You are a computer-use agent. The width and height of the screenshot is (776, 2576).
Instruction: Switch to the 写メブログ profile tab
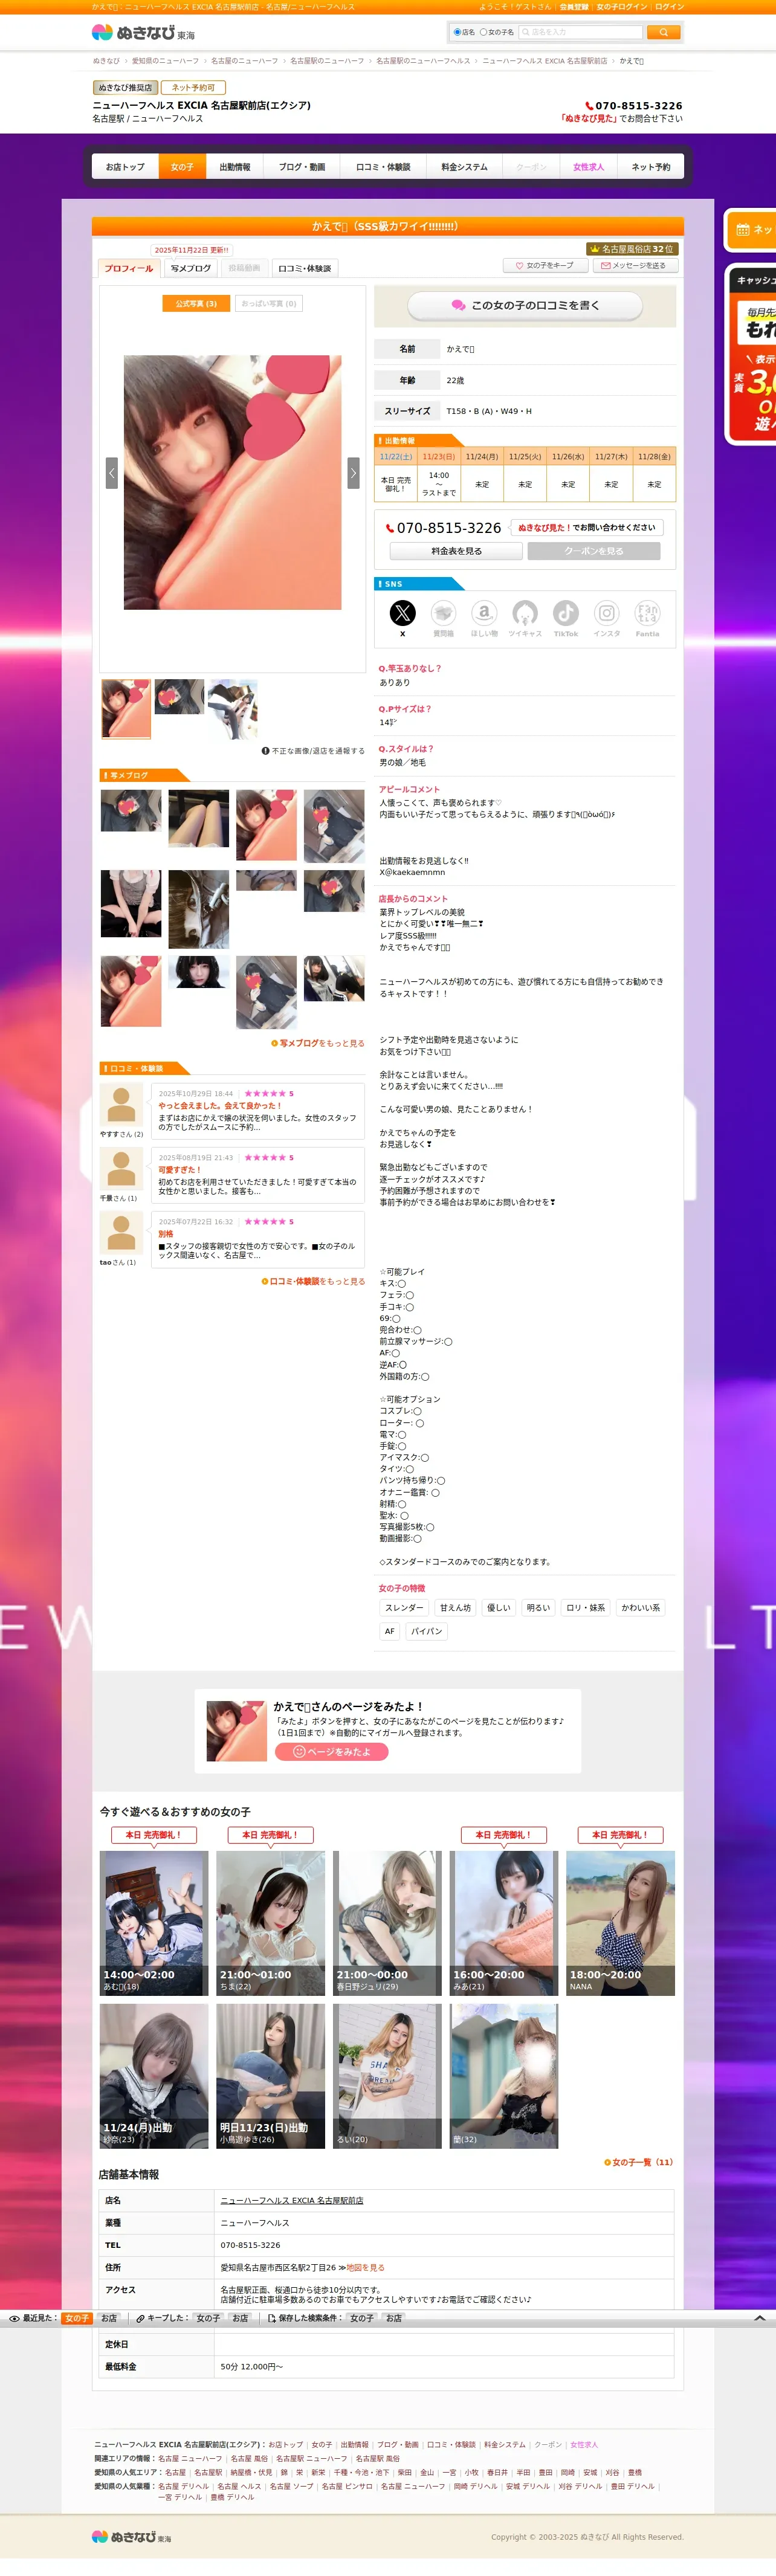pyautogui.click(x=191, y=268)
